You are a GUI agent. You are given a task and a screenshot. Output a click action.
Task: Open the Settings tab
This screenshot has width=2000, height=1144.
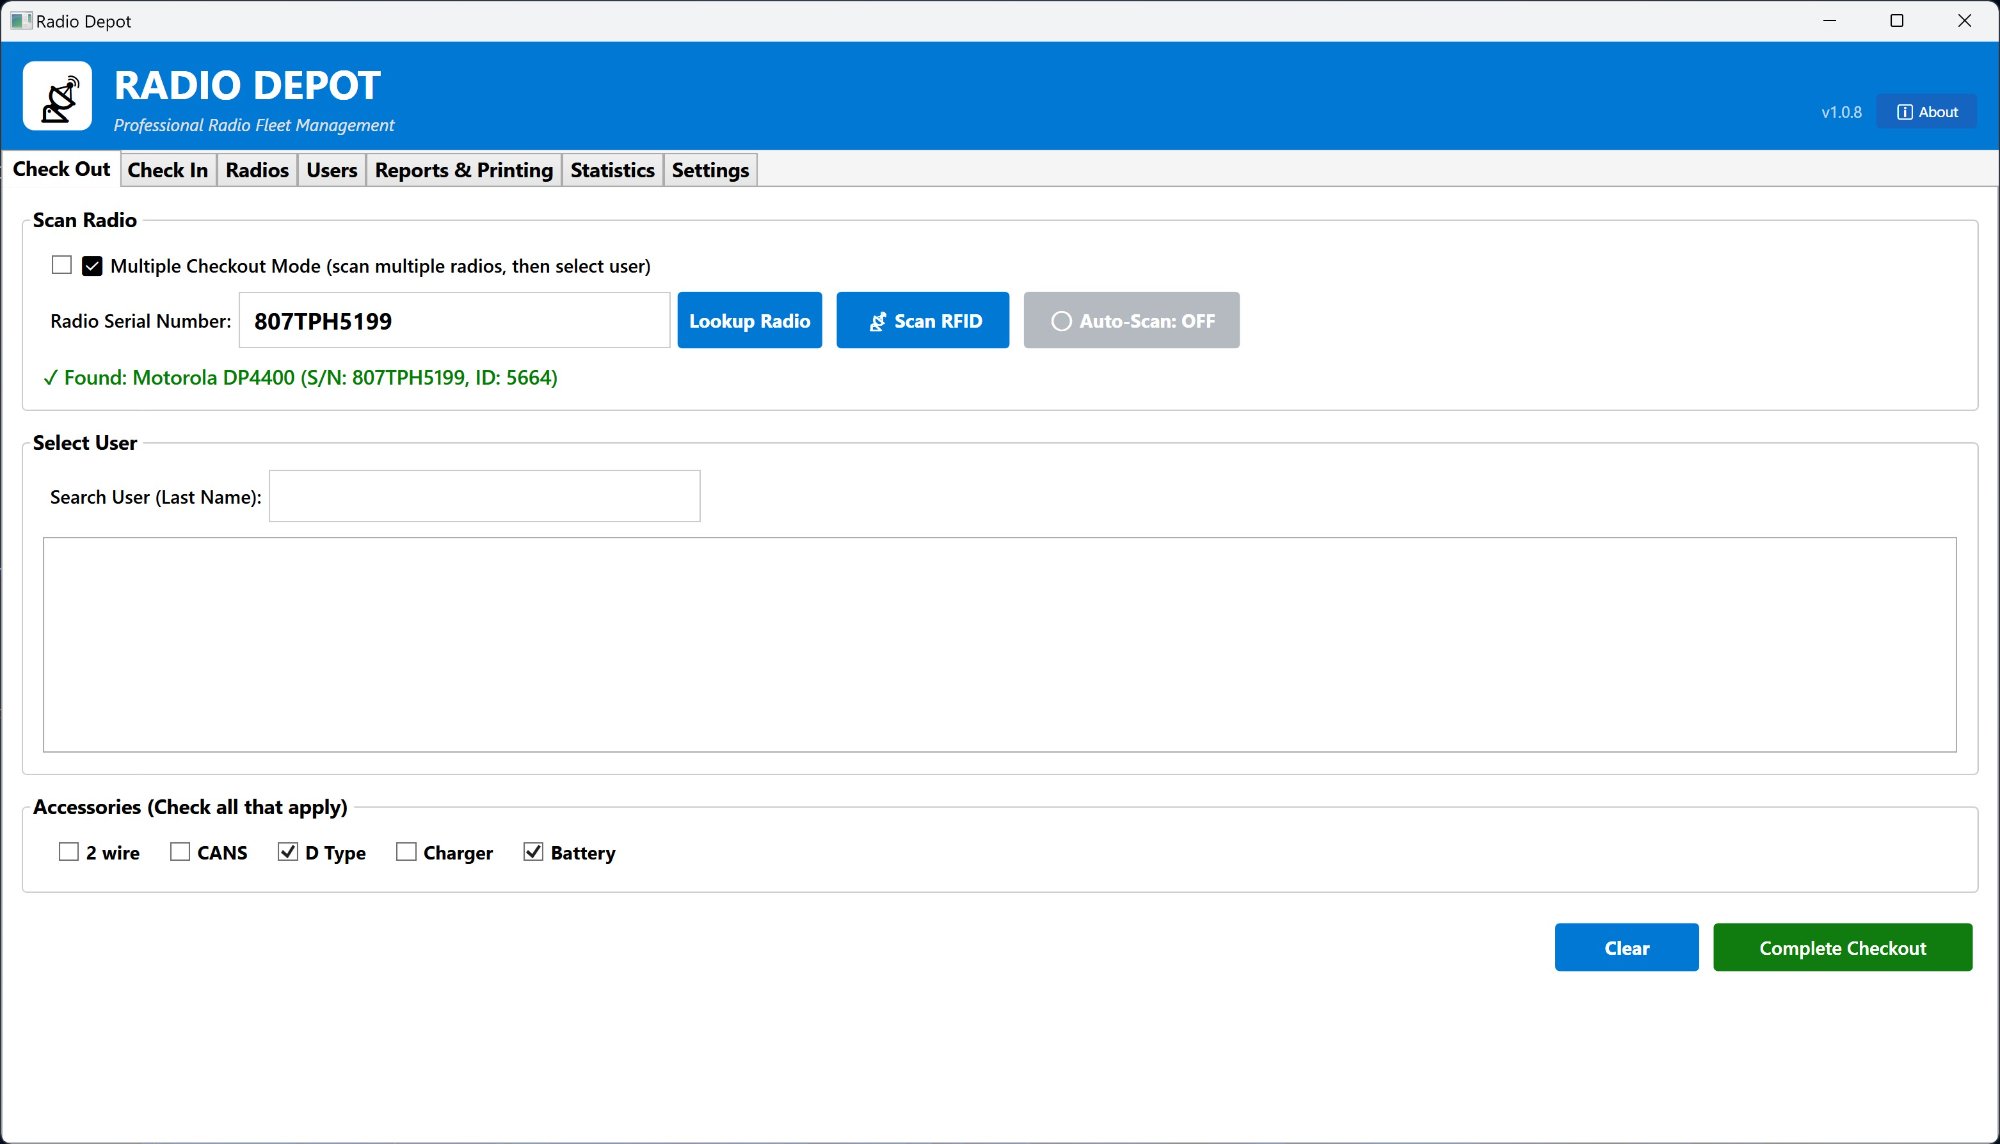(710, 170)
